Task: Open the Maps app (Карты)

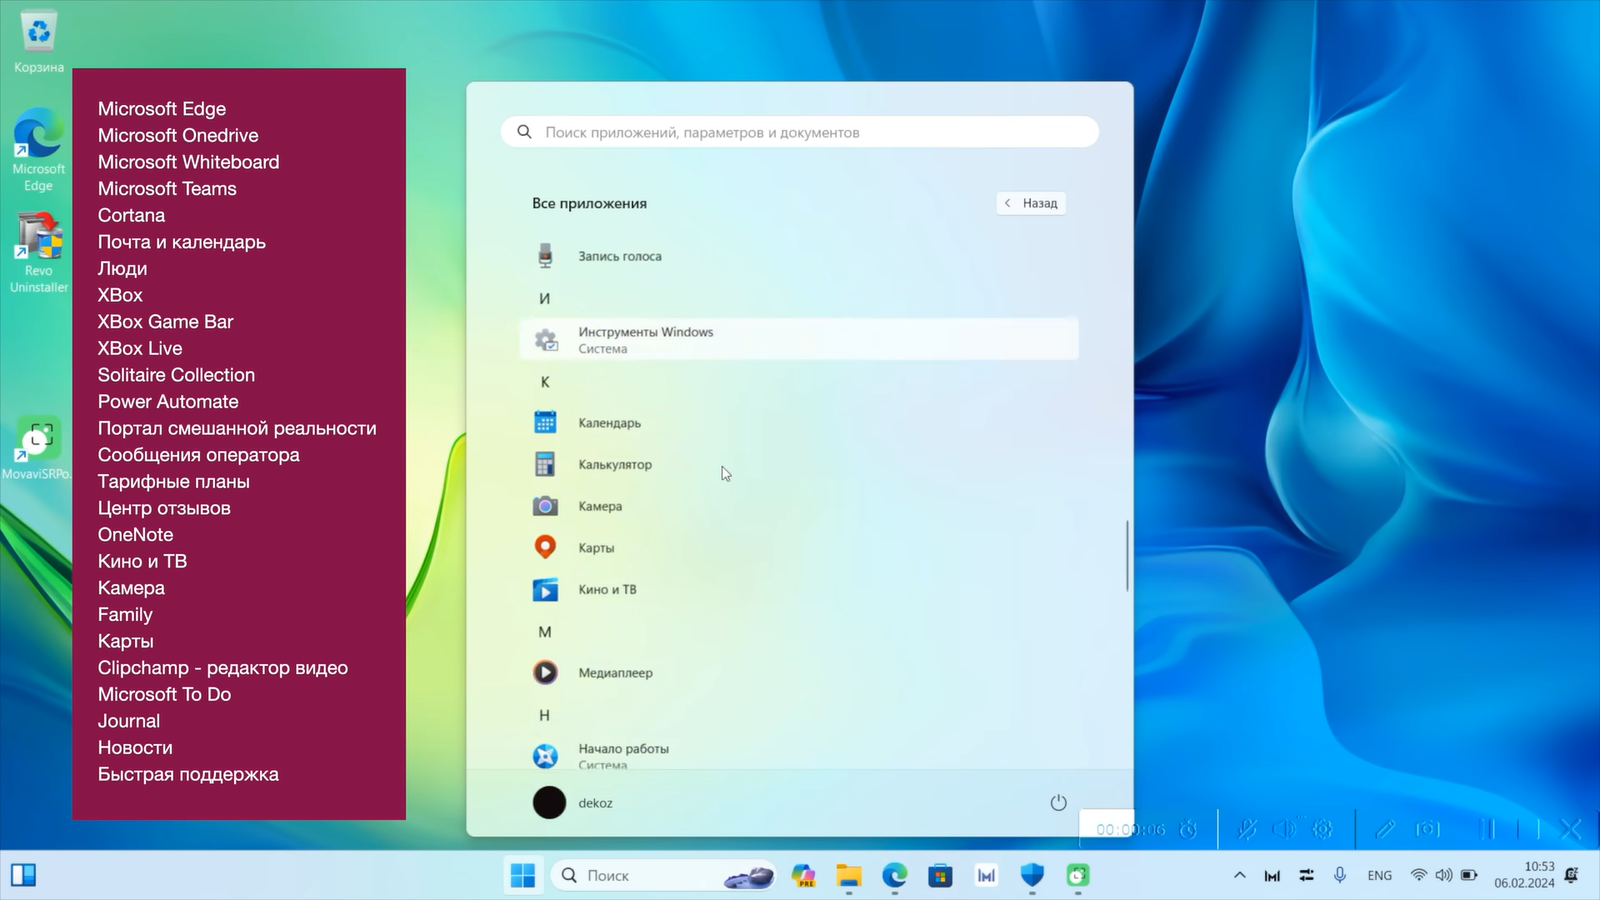Action: point(595,548)
